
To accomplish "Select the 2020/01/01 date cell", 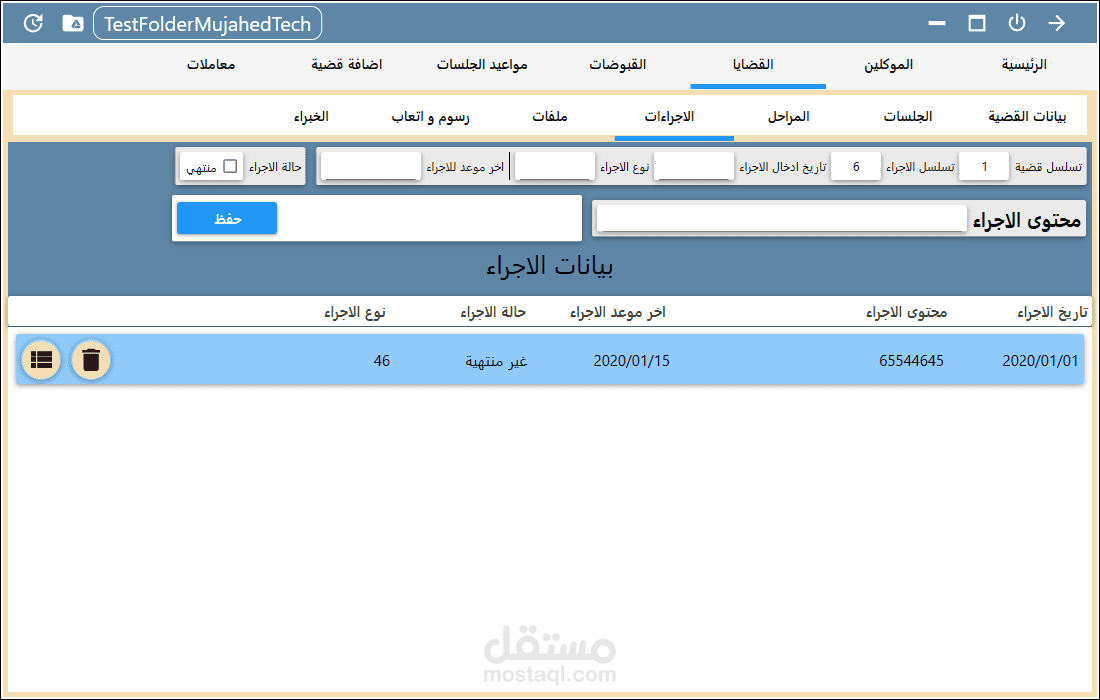I will pos(1040,361).
